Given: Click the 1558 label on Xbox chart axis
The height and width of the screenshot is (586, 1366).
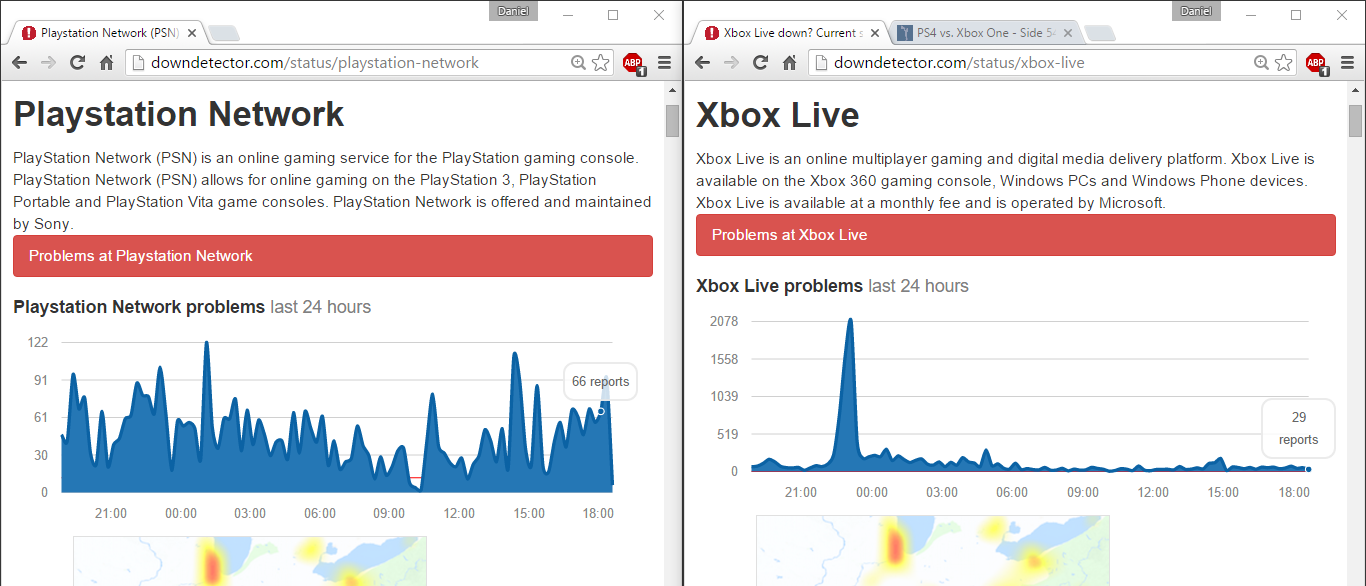Looking at the screenshot, I should tap(722, 359).
